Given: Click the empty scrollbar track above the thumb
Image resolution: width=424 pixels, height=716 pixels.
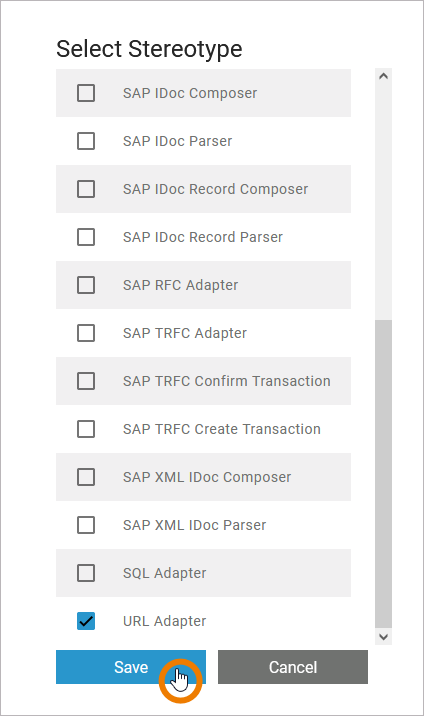Looking at the screenshot, I should coord(383,201).
